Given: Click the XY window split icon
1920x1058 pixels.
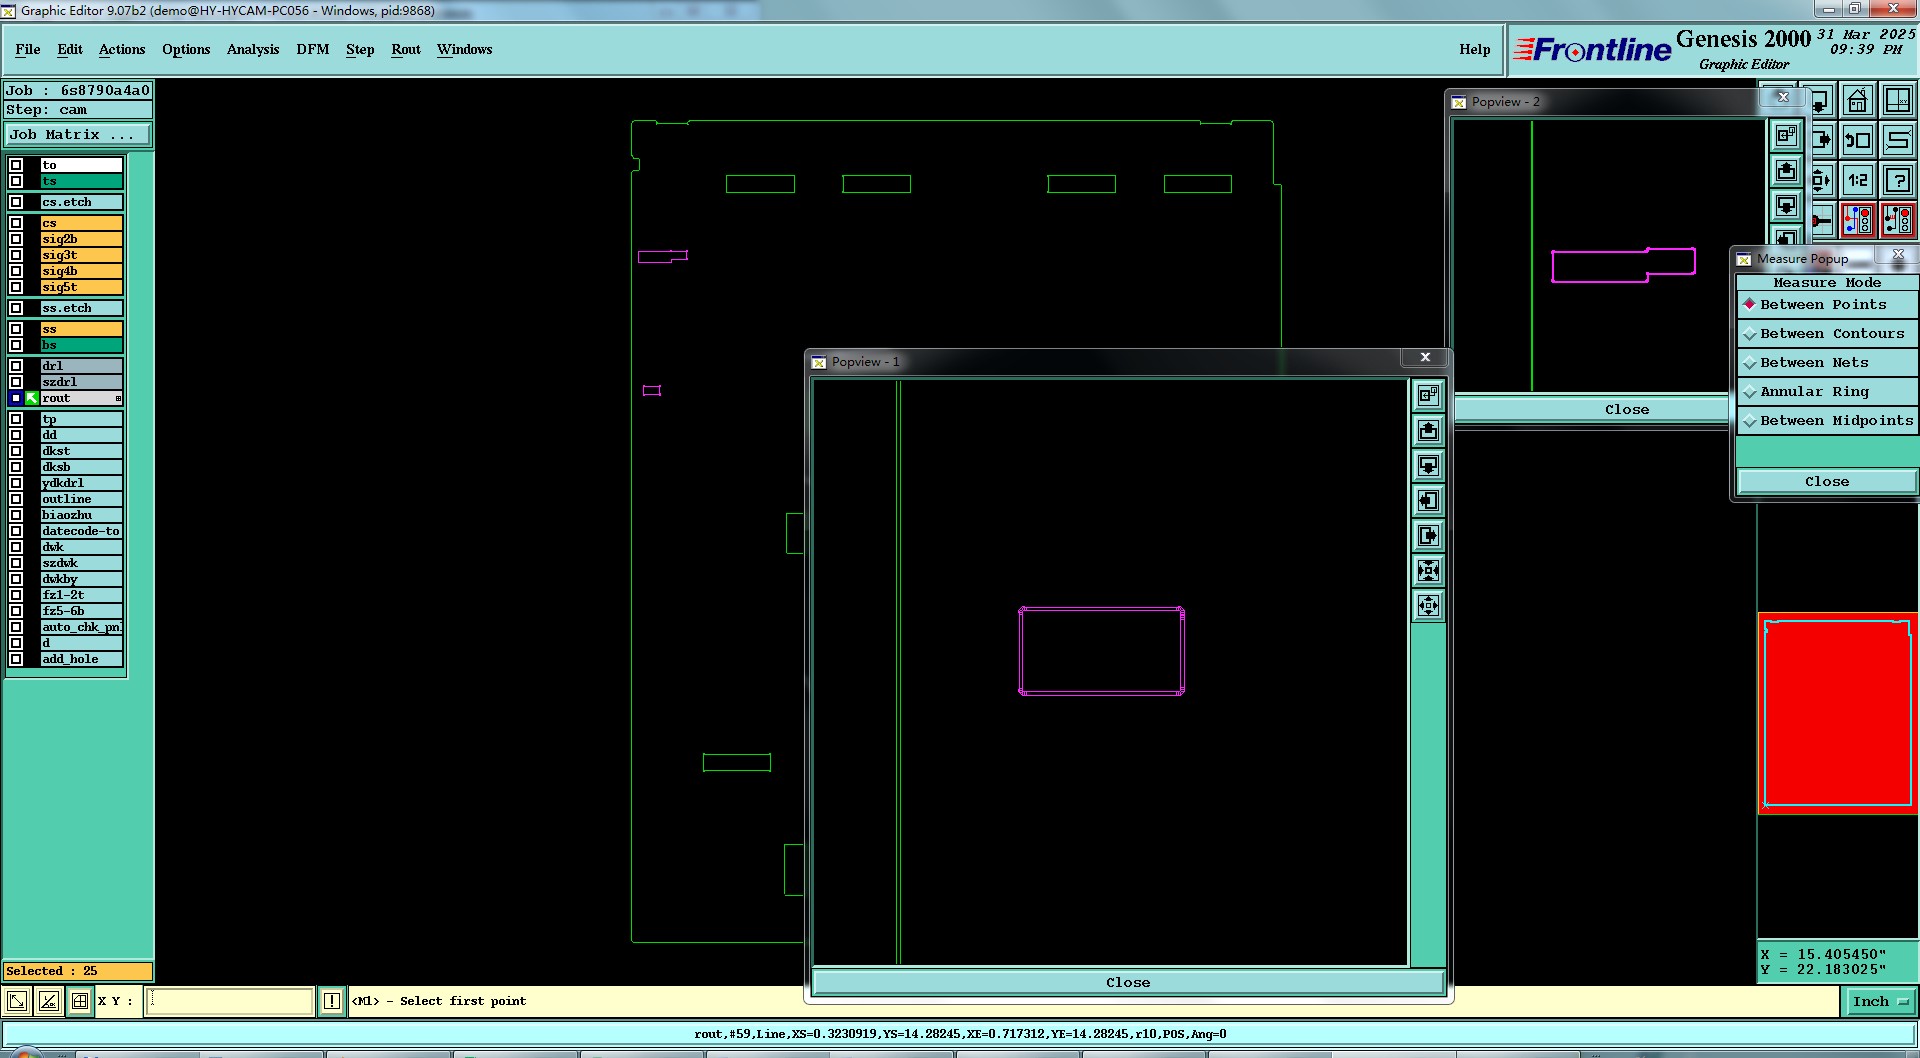Looking at the screenshot, I should [1897, 101].
